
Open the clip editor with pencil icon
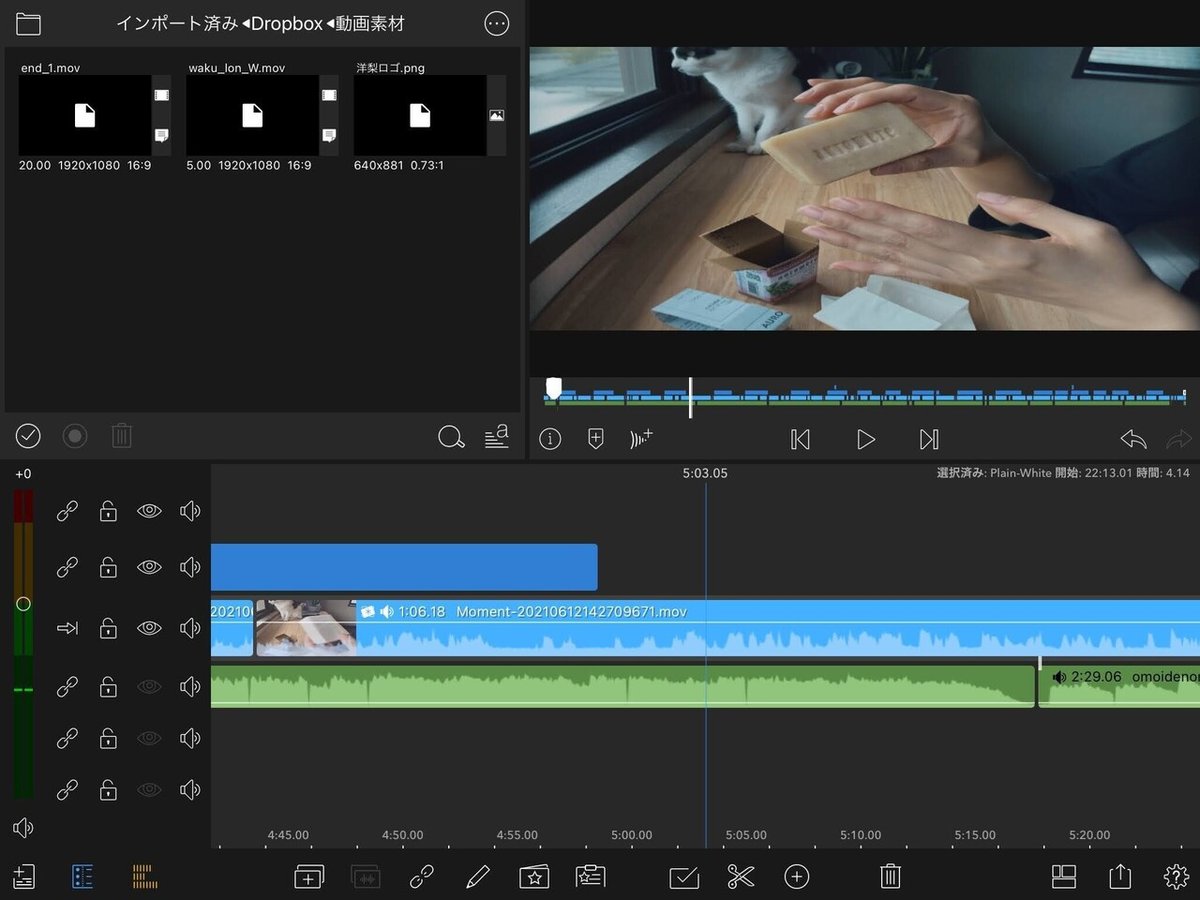(478, 877)
